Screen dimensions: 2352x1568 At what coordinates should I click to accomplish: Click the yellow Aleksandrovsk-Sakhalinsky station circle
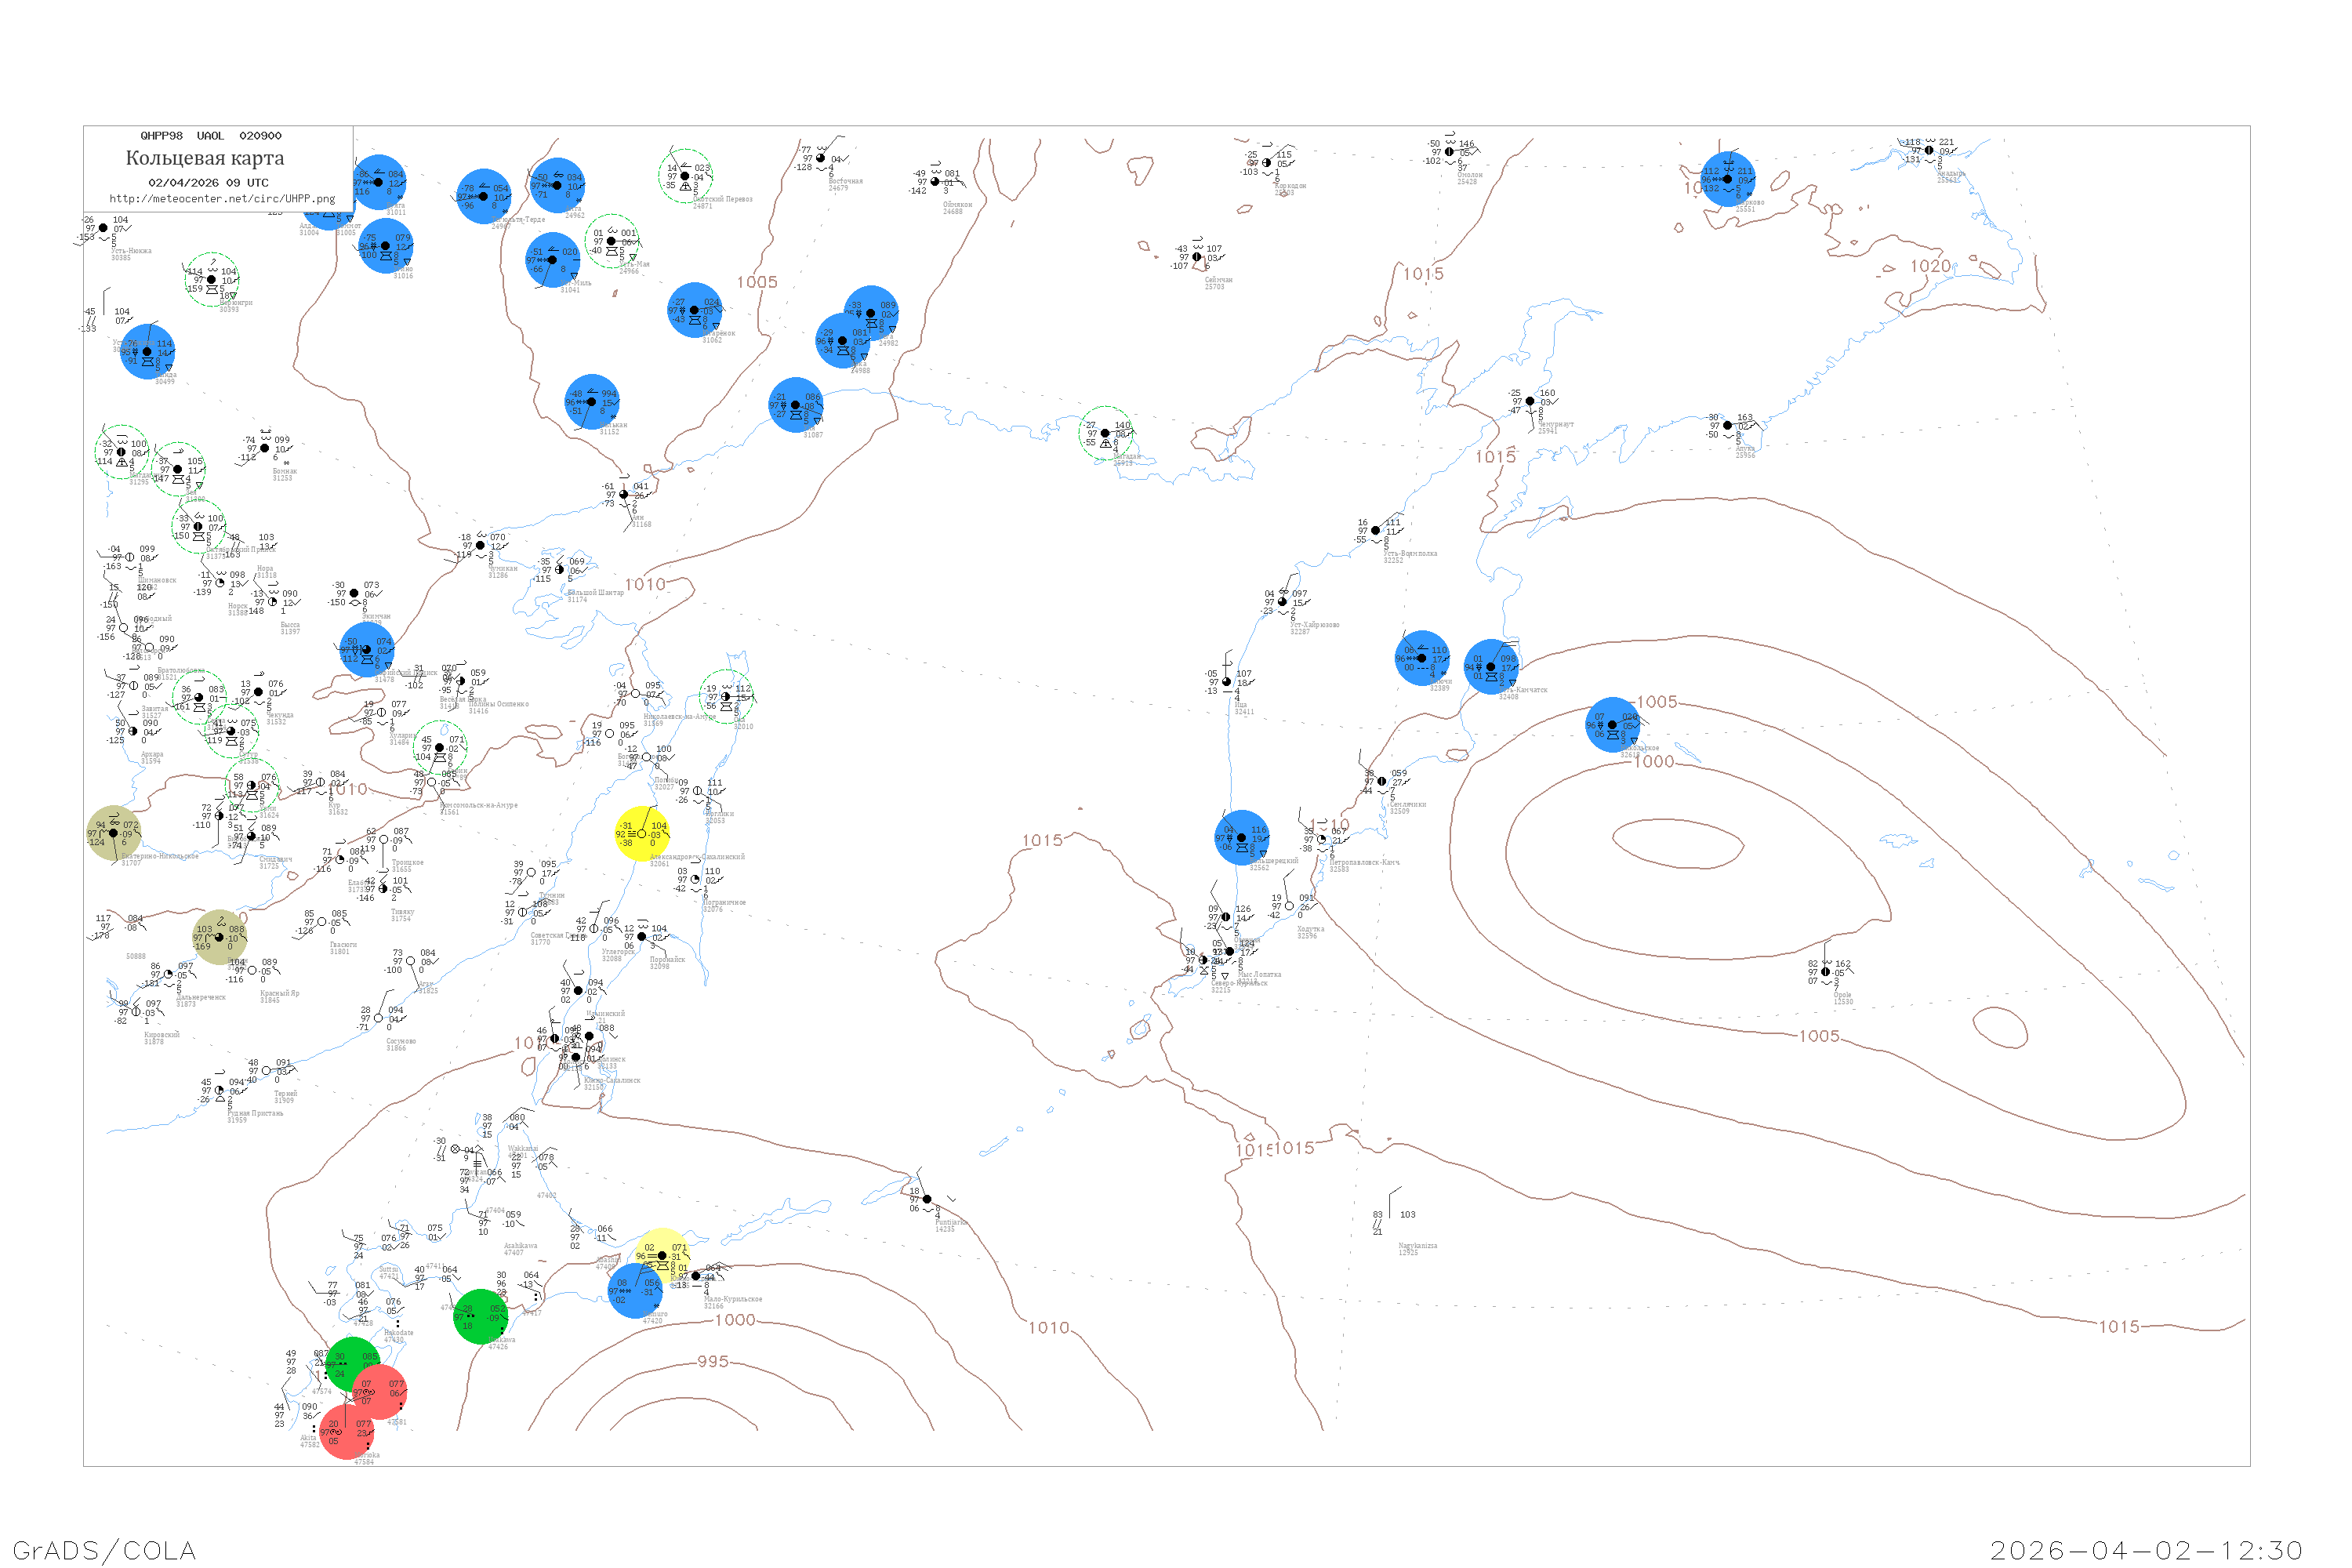coord(642,834)
